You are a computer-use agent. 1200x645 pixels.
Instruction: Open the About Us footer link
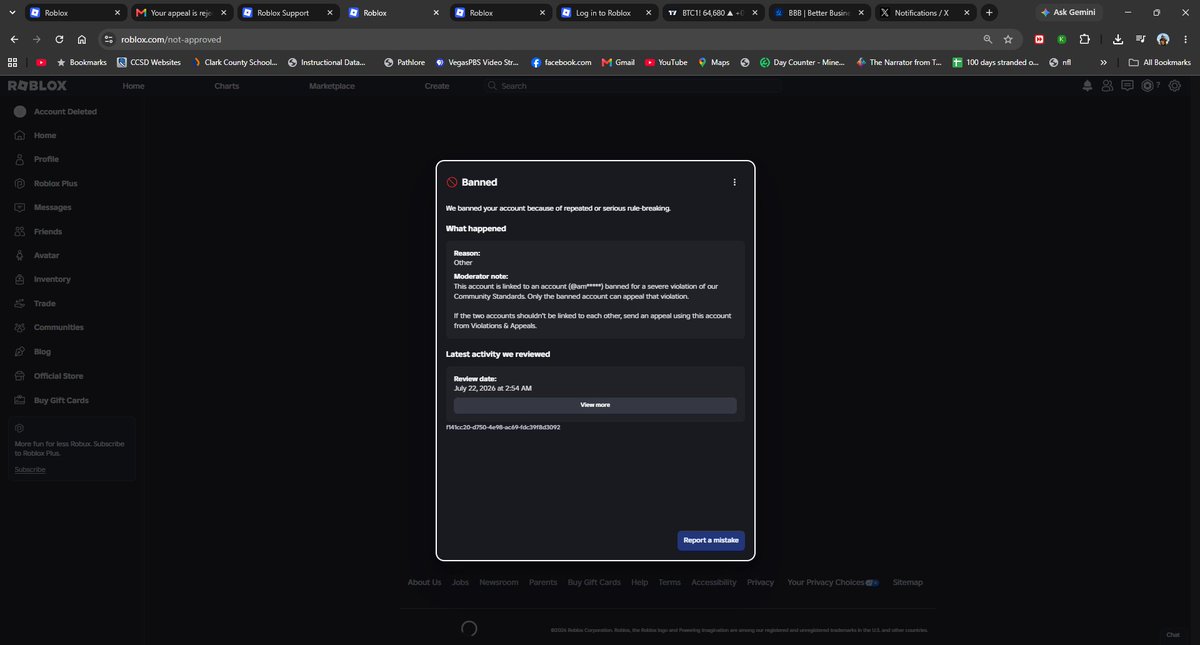[424, 582]
